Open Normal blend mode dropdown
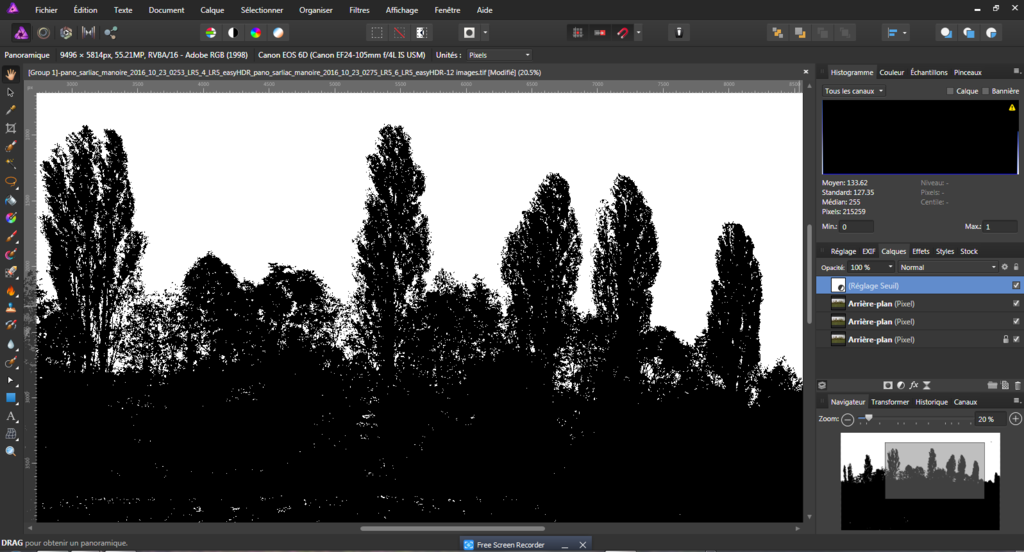The height and width of the screenshot is (552, 1024). coord(948,267)
